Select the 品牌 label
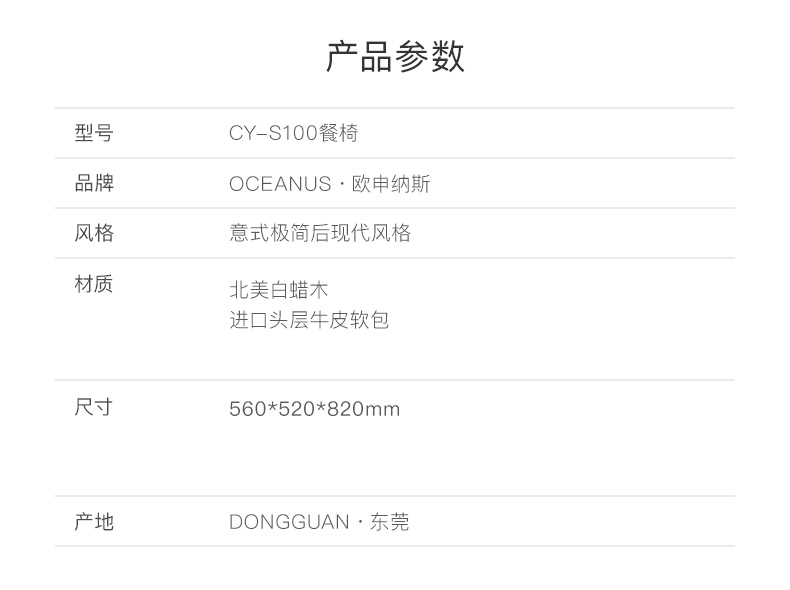This screenshot has height=590, width=790. click(94, 183)
